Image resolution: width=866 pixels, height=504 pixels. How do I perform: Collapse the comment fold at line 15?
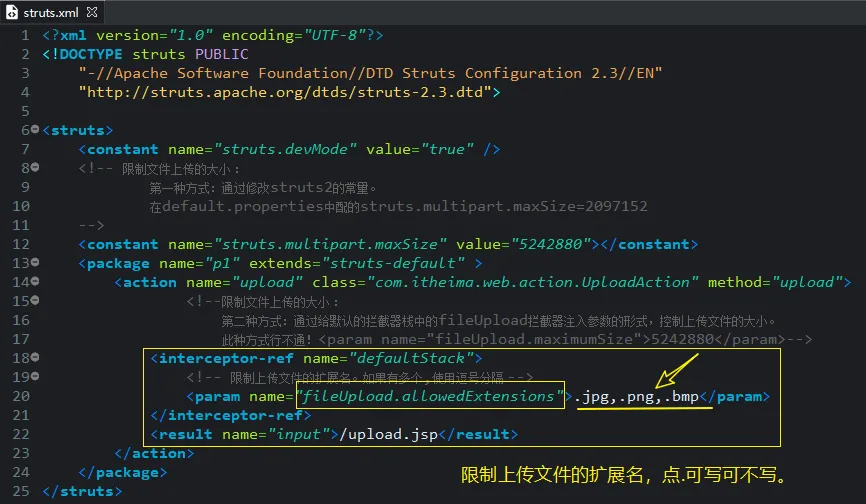click(35, 300)
